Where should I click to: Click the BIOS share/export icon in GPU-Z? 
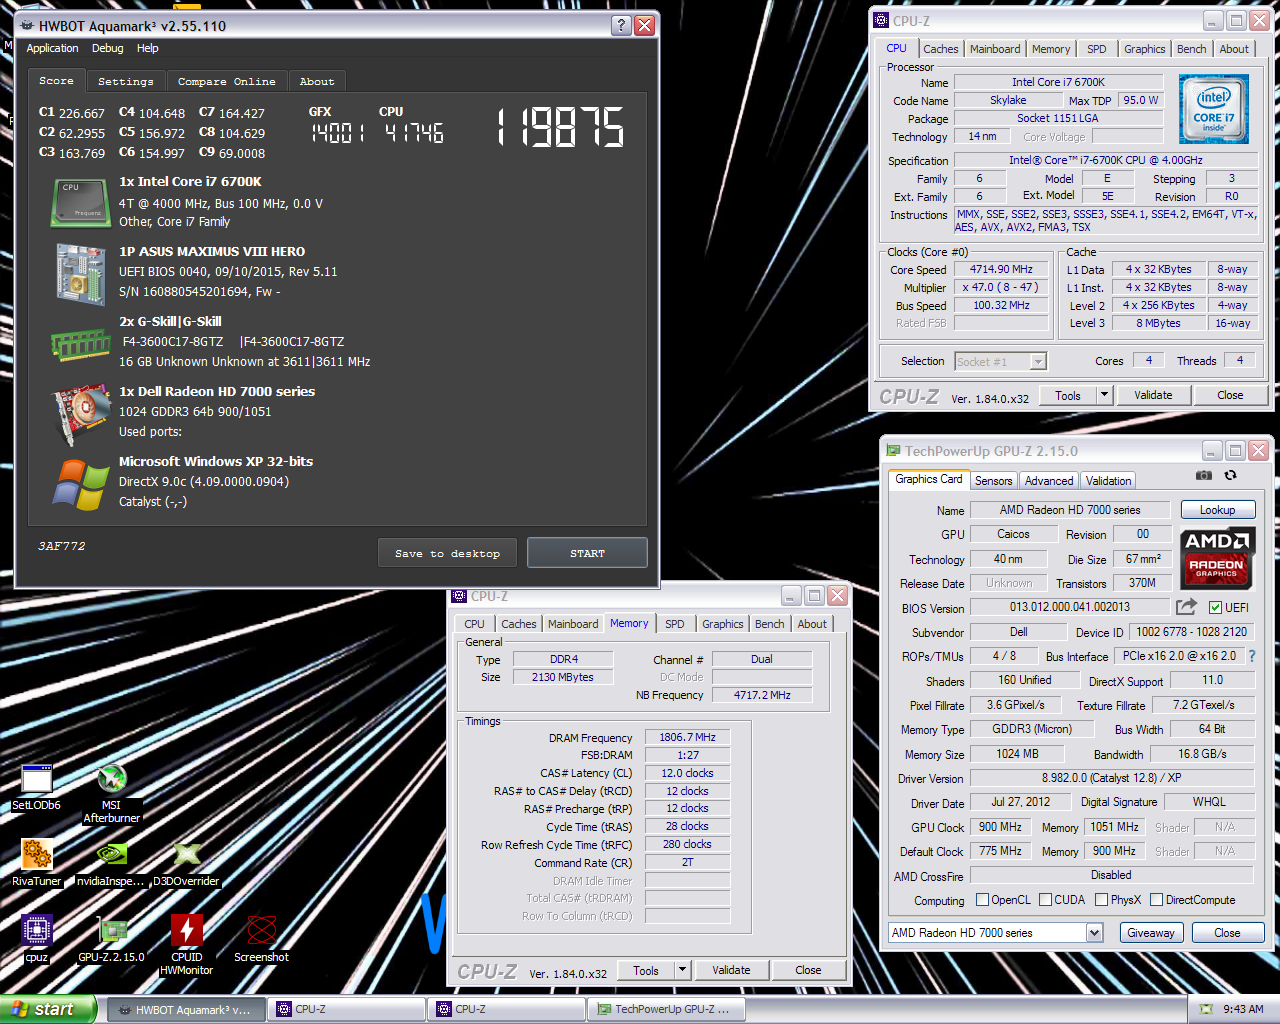(1186, 607)
